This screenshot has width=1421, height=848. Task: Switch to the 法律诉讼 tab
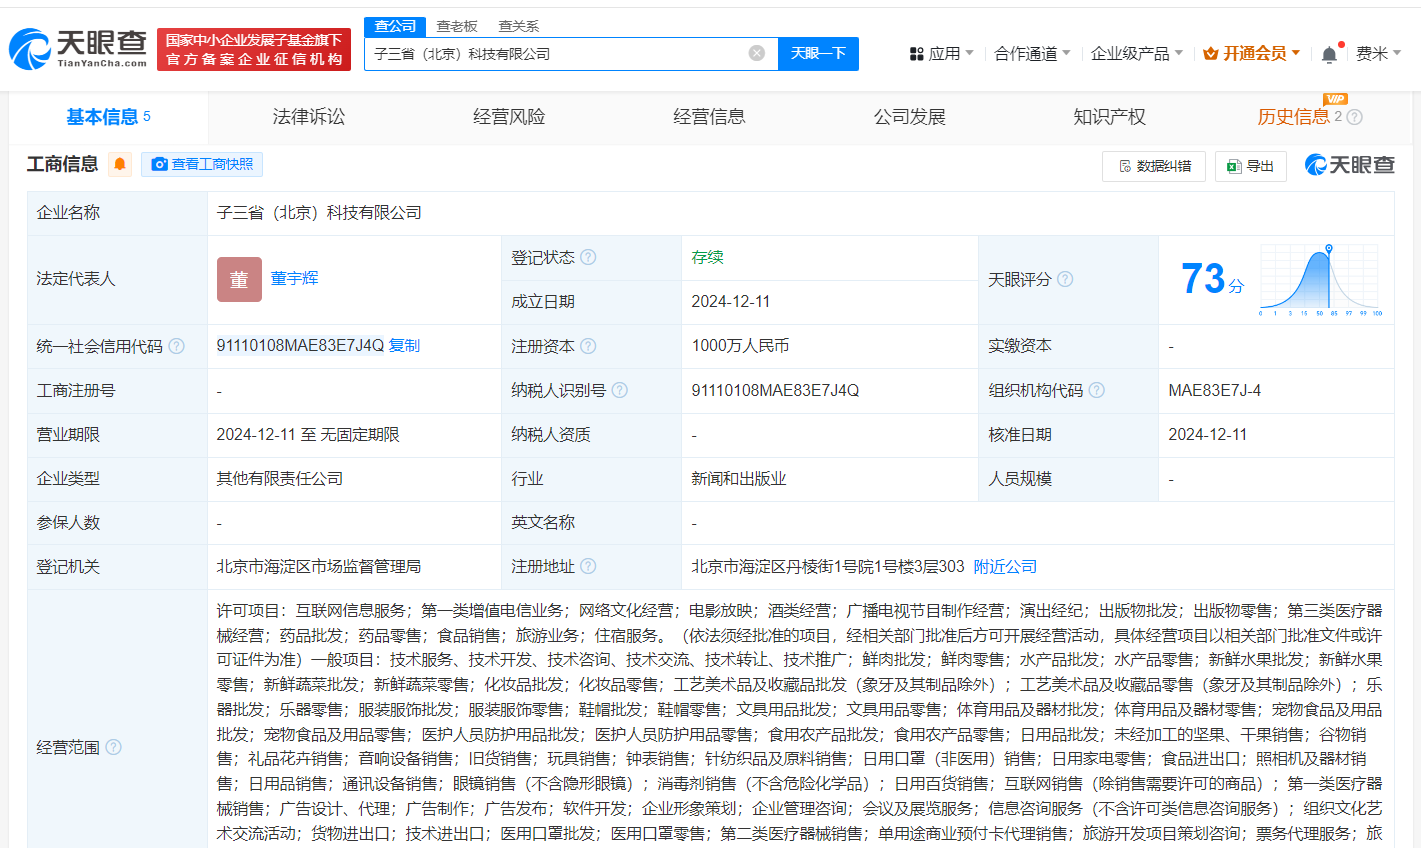(x=307, y=117)
